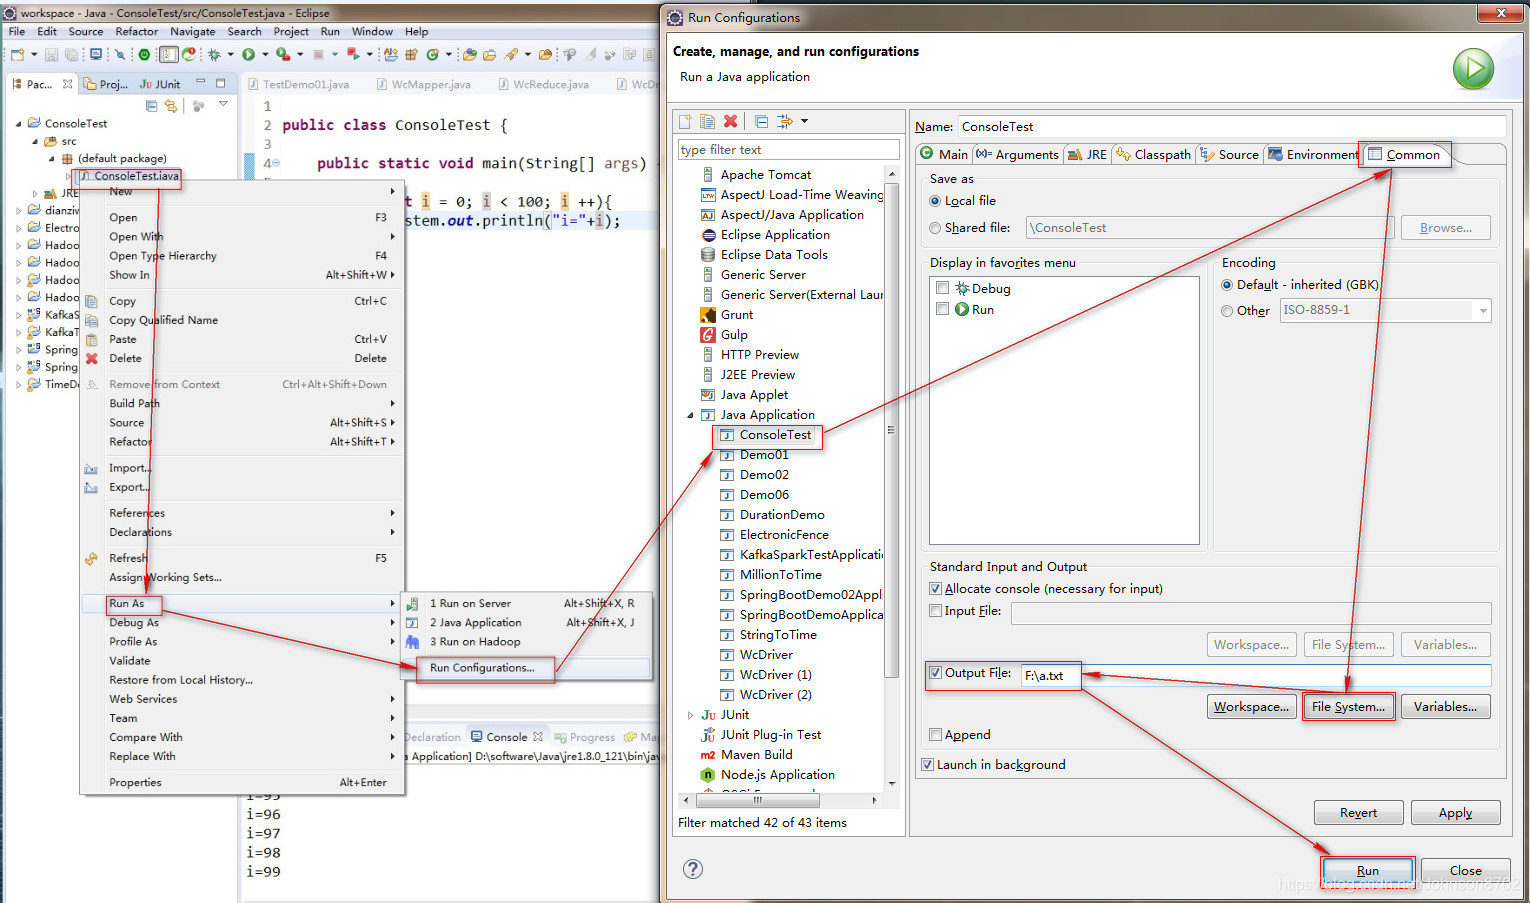Check the Append option for output

[935, 734]
